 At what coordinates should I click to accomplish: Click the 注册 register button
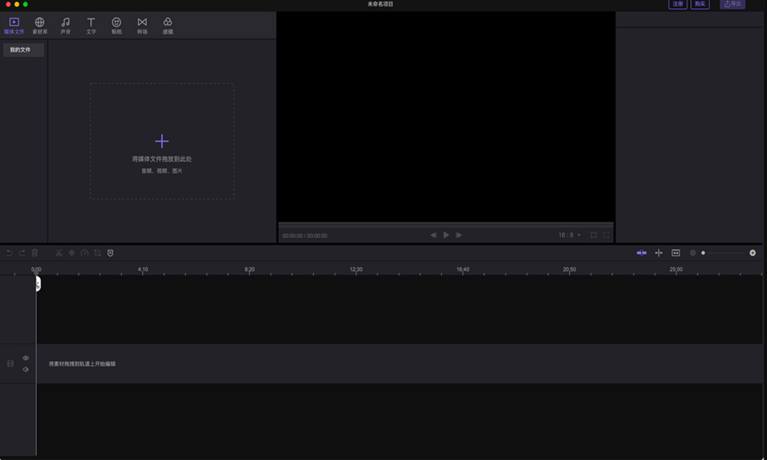point(678,5)
